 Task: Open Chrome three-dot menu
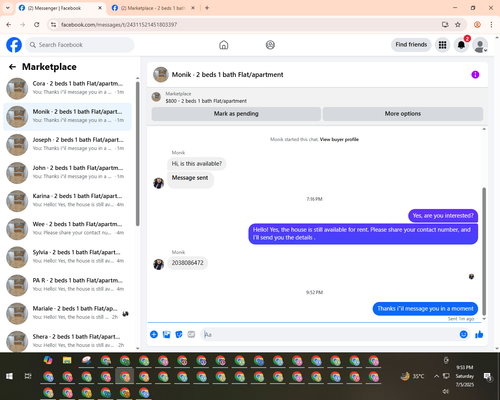click(x=491, y=24)
